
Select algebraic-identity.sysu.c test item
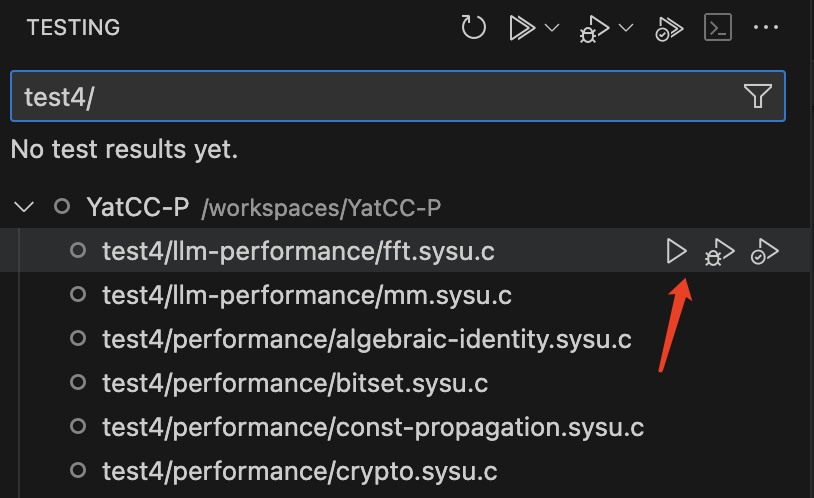[x=366, y=339]
